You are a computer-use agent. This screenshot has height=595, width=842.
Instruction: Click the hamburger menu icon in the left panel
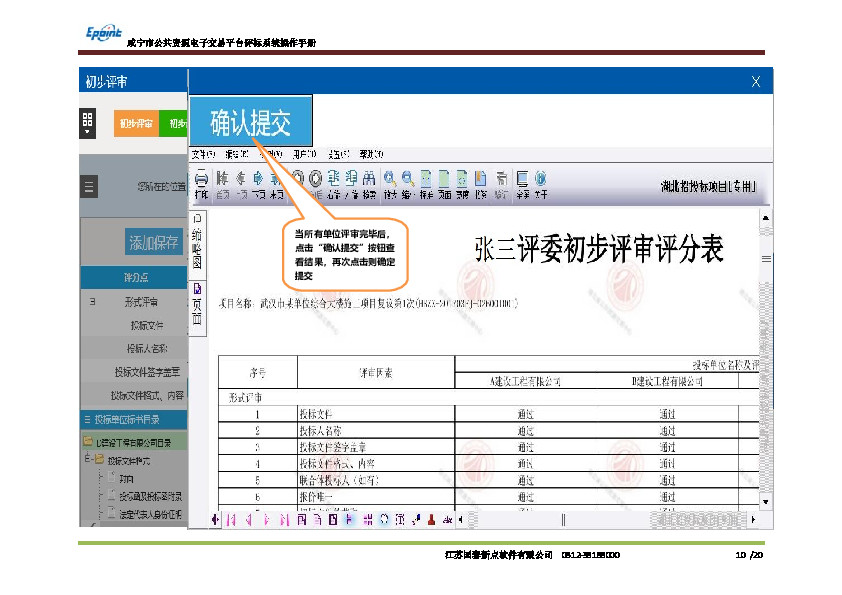point(88,187)
